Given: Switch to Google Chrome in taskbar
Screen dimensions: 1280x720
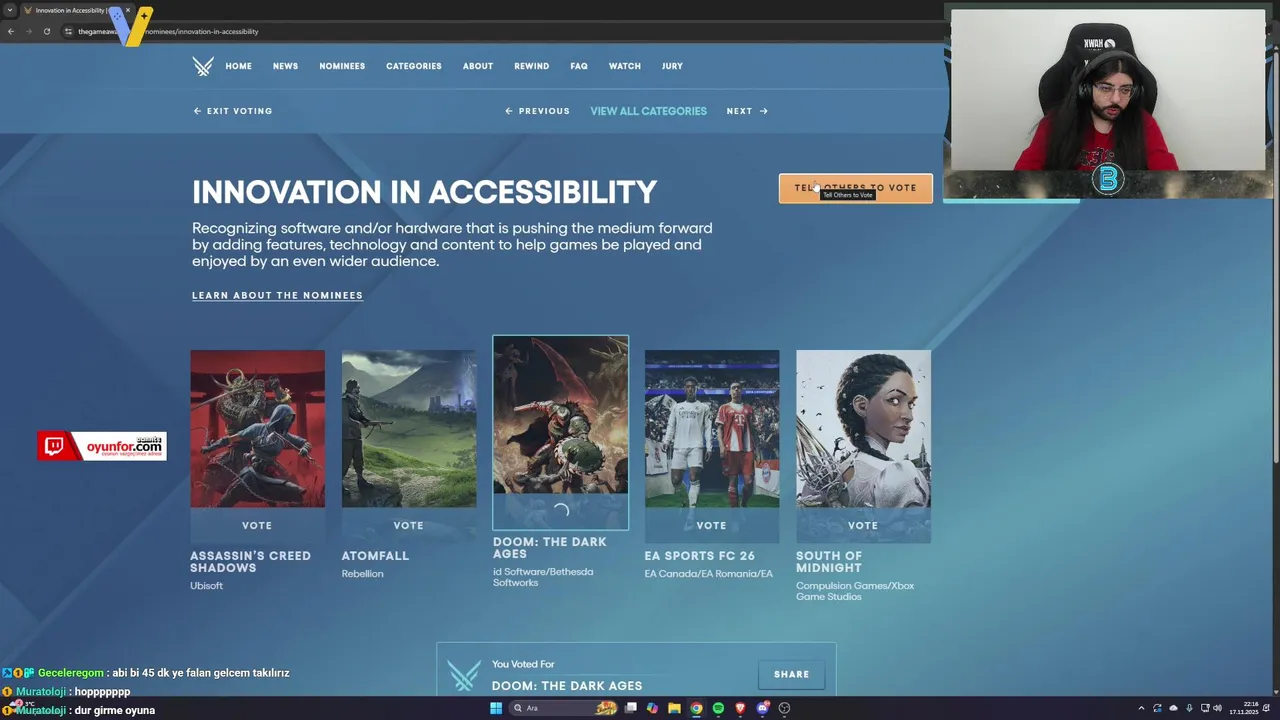Looking at the screenshot, I should click(x=696, y=708).
